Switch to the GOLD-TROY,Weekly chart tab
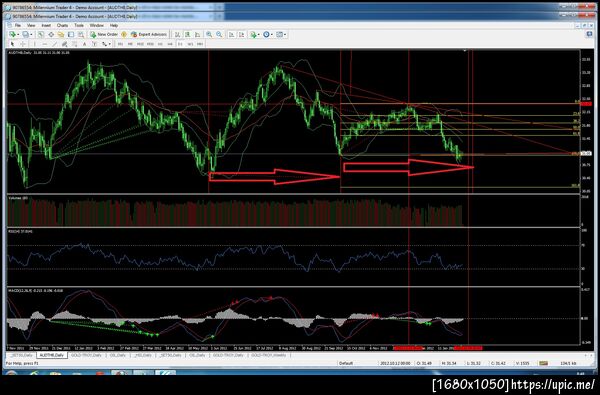The height and width of the screenshot is (395, 600). pos(269,355)
